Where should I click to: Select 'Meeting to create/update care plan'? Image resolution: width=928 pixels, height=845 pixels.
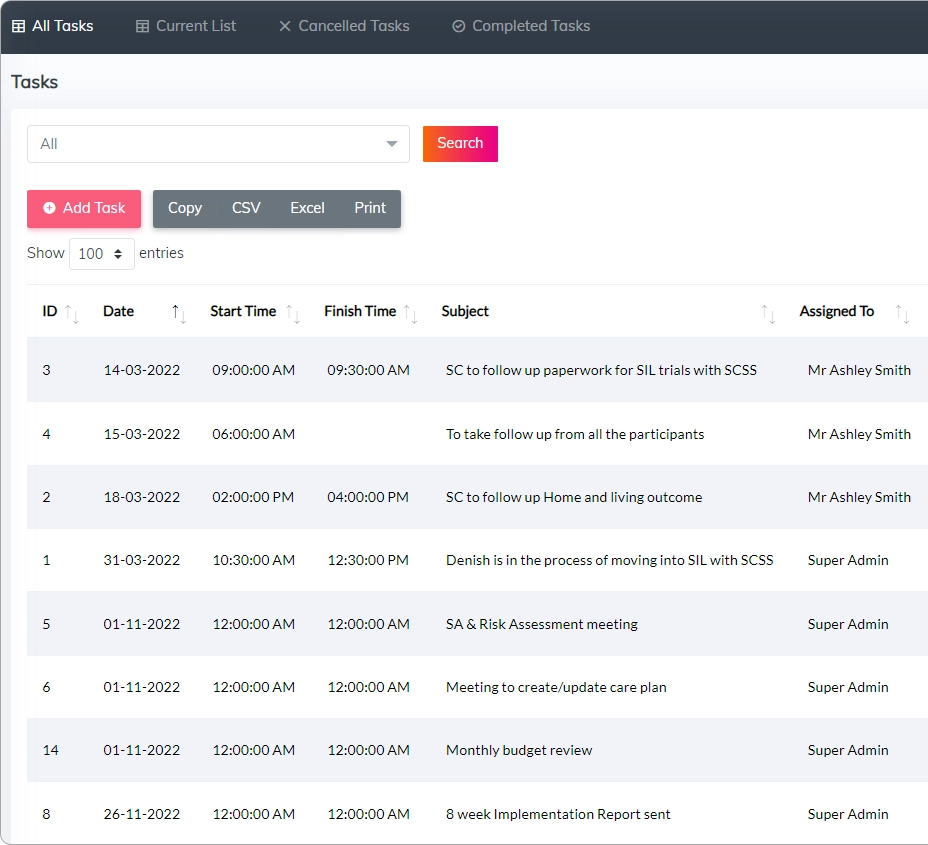(556, 687)
